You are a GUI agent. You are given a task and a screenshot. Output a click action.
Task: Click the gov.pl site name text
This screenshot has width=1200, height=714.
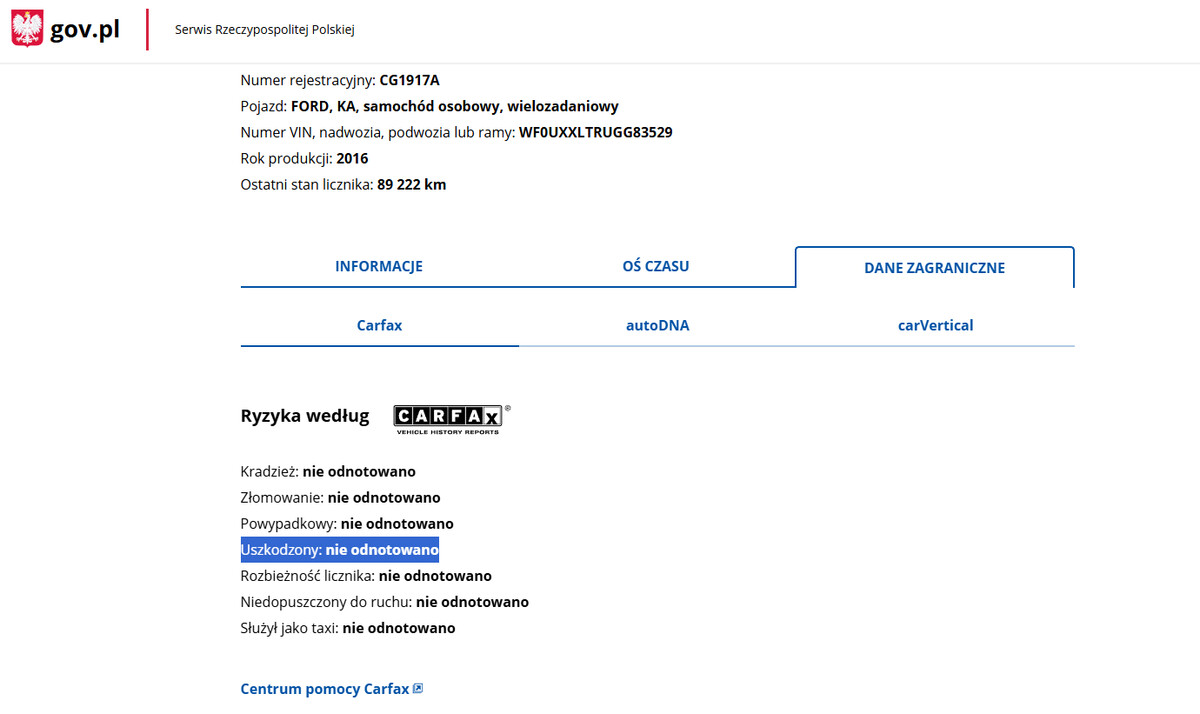(x=85, y=30)
